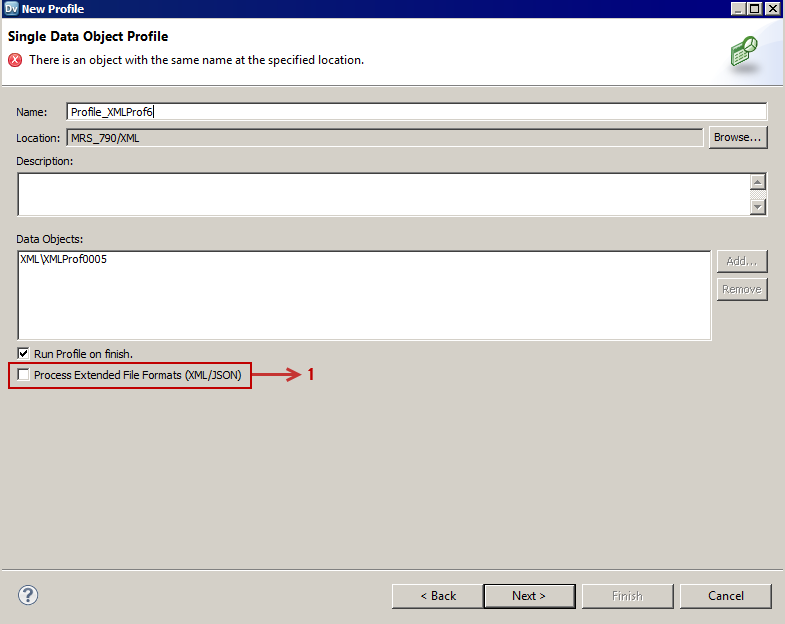The image size is (785, 624).
Task: Click the Remove data object button
Action: click(x=742, y=289)
